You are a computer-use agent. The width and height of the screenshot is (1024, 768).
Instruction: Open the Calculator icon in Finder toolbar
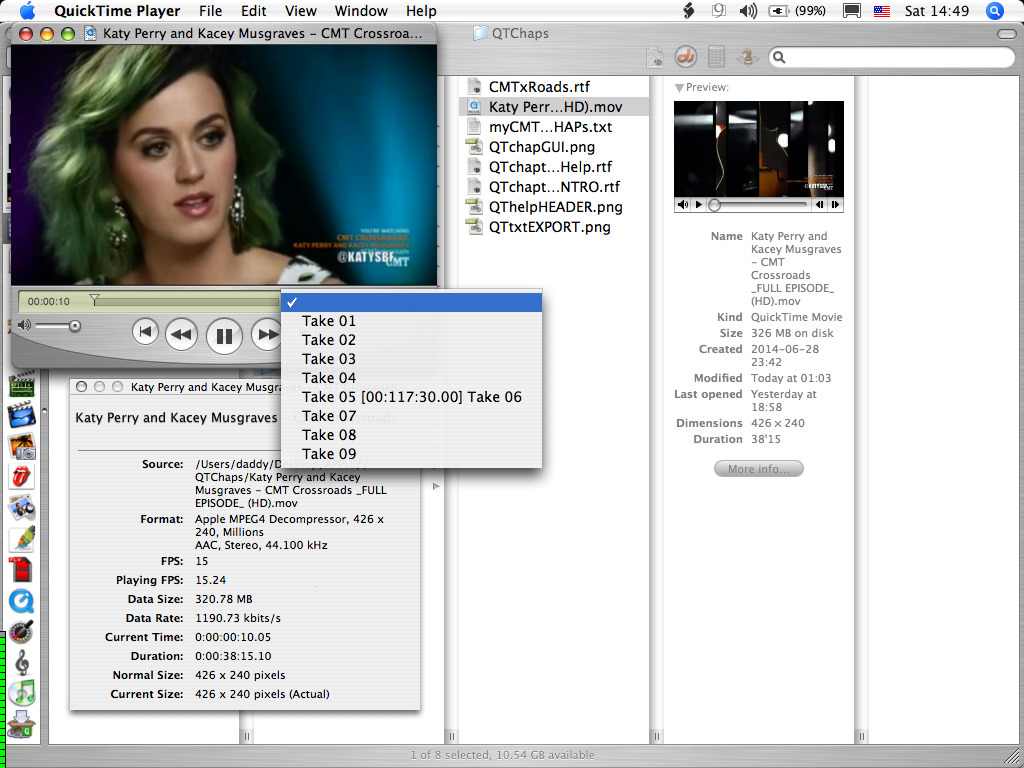pos(716,57)
